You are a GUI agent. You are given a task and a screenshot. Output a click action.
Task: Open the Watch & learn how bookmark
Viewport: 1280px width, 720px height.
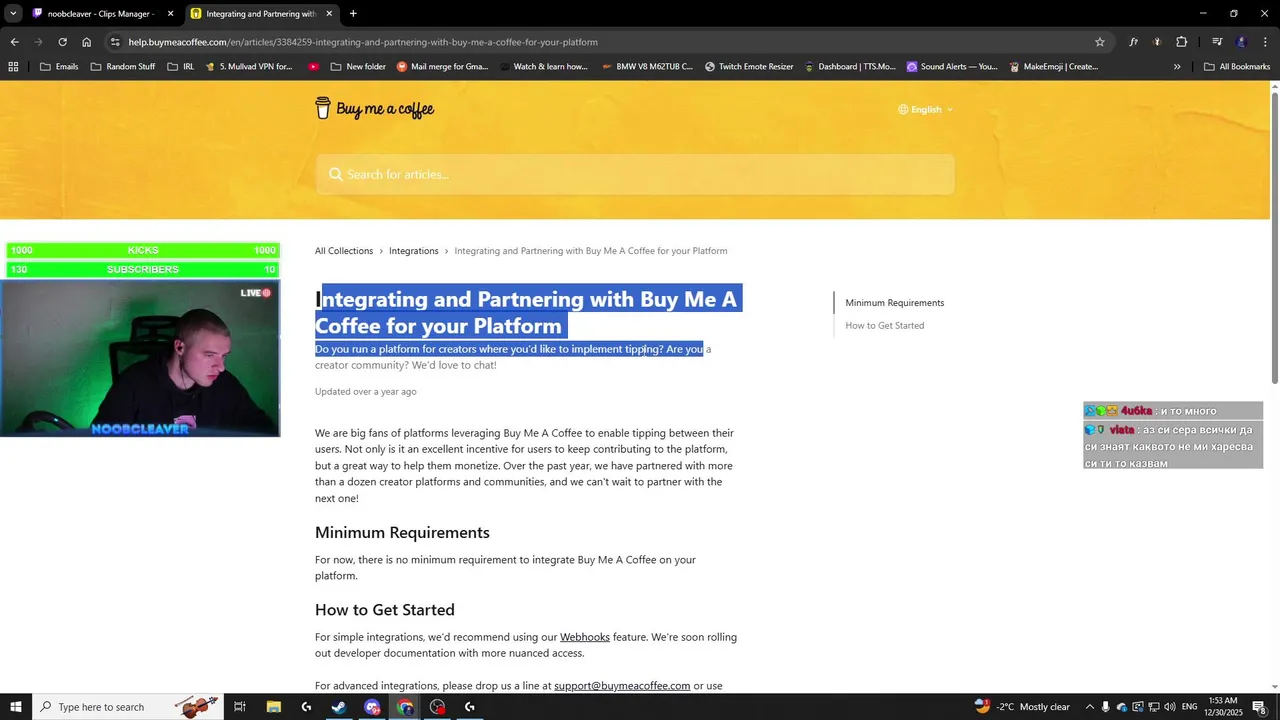point(542,67)
